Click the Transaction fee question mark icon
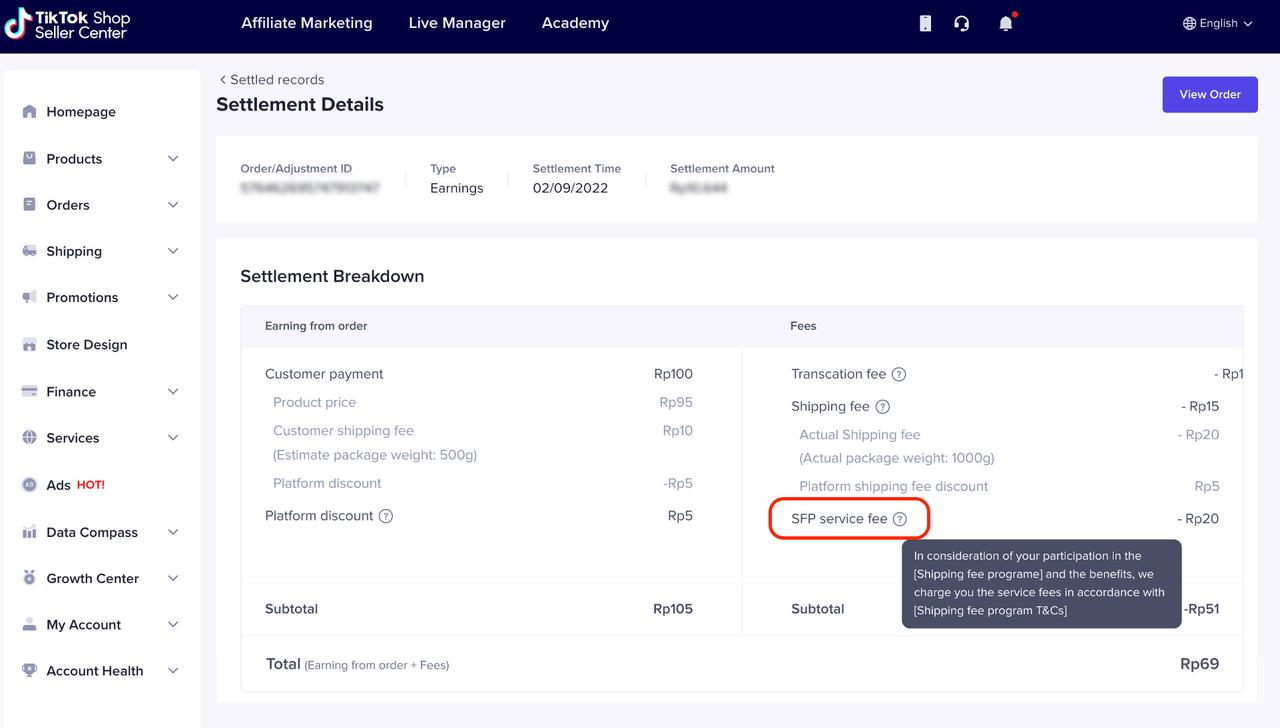The height and width of the screenshot is (728, 1280). [899, 374]
